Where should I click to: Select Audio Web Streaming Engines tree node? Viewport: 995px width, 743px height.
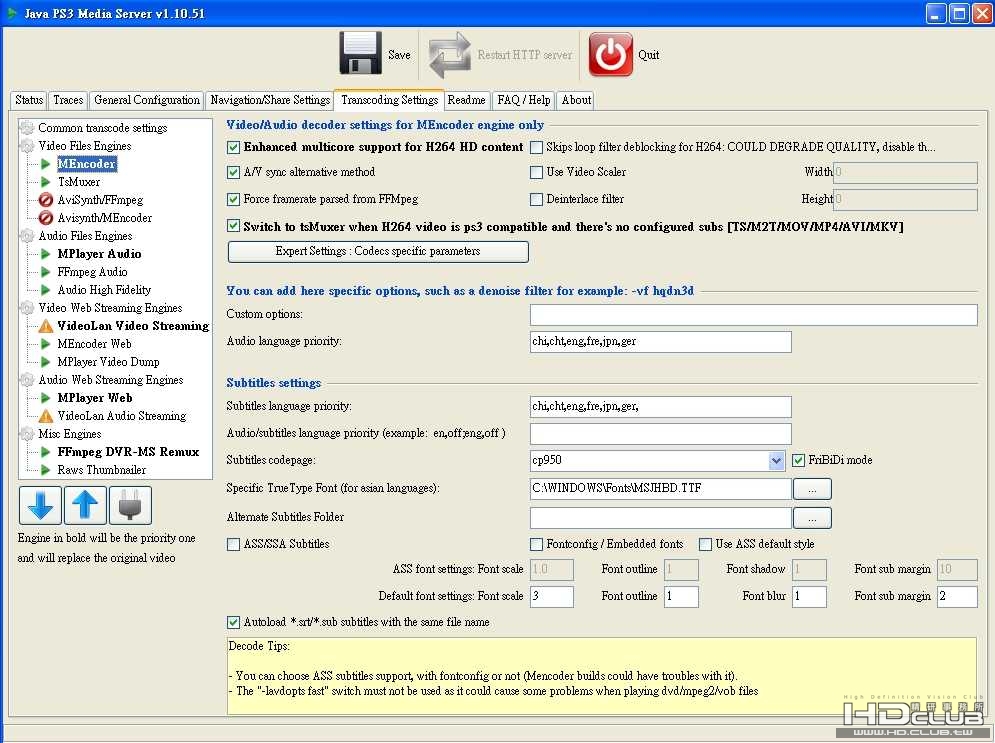[x=111, y=379]
